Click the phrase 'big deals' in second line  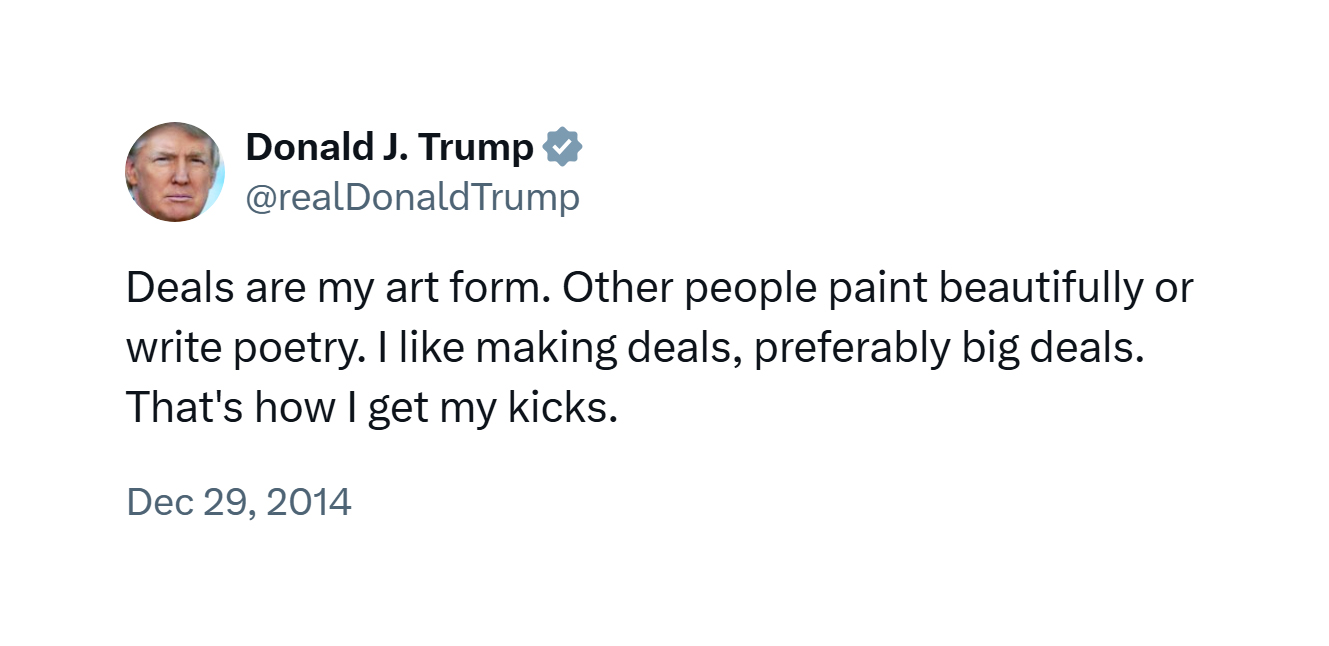(x=1048, y=350)
